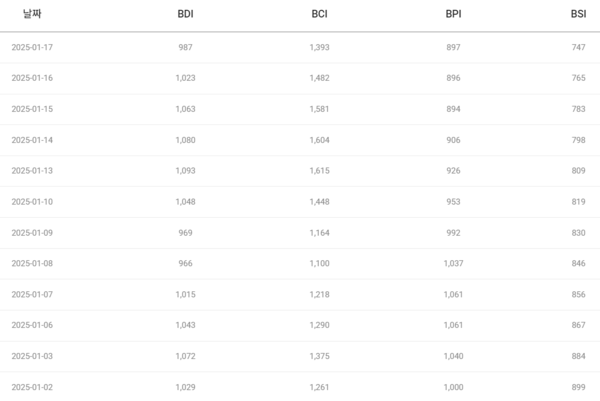Click the BCI value 1,604
The image size is (600, 401).
pyautogui.click(x=320, y=140)
